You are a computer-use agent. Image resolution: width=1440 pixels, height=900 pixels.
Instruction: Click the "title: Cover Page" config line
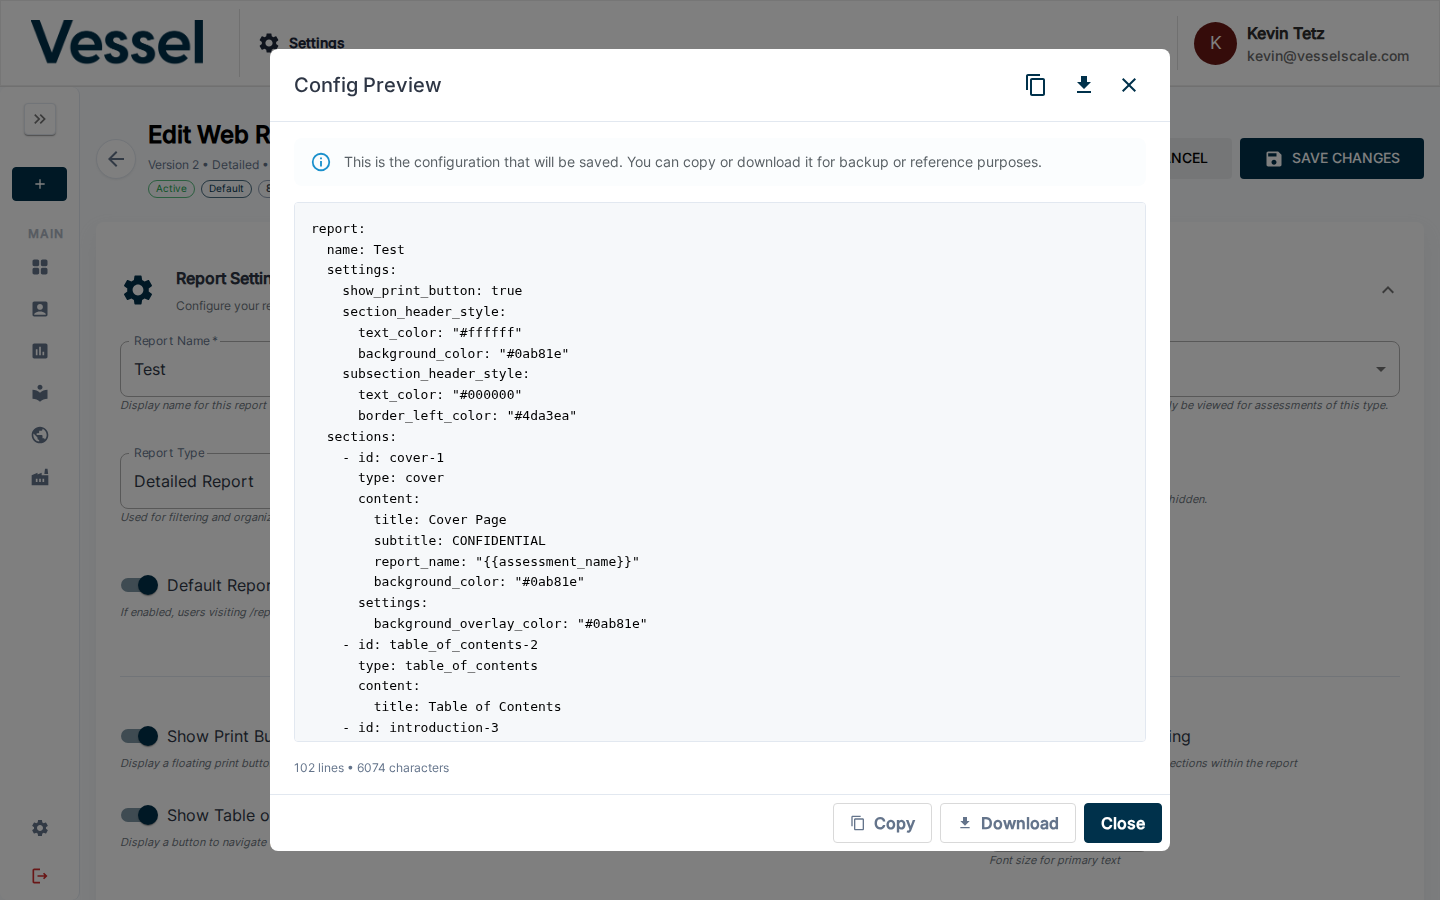coord(440,519)
